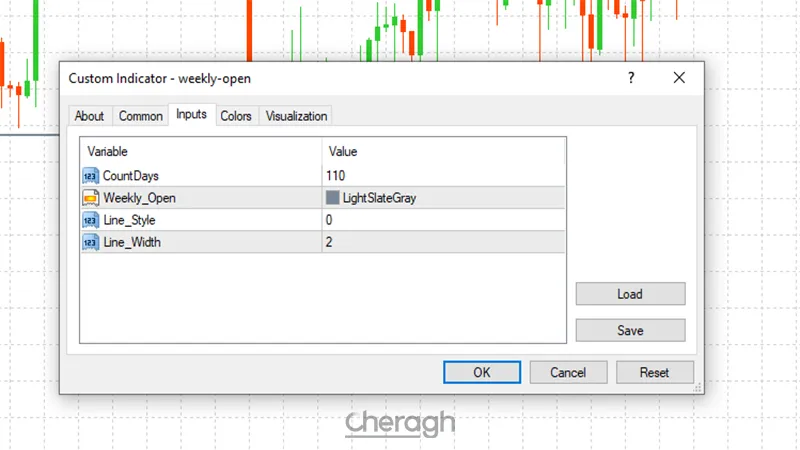Open the Common tab
The width and height of the screenshot is (800, 450).
click(141, 116)
